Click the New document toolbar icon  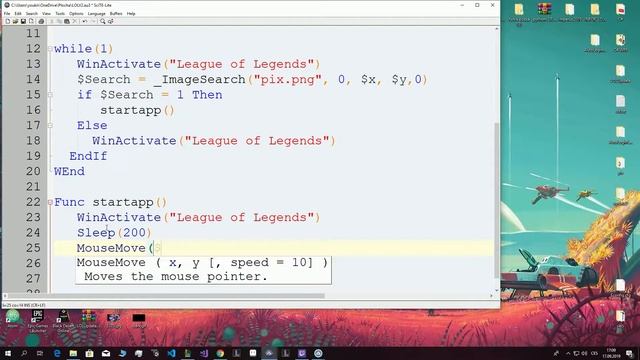(x=7, y=21)
